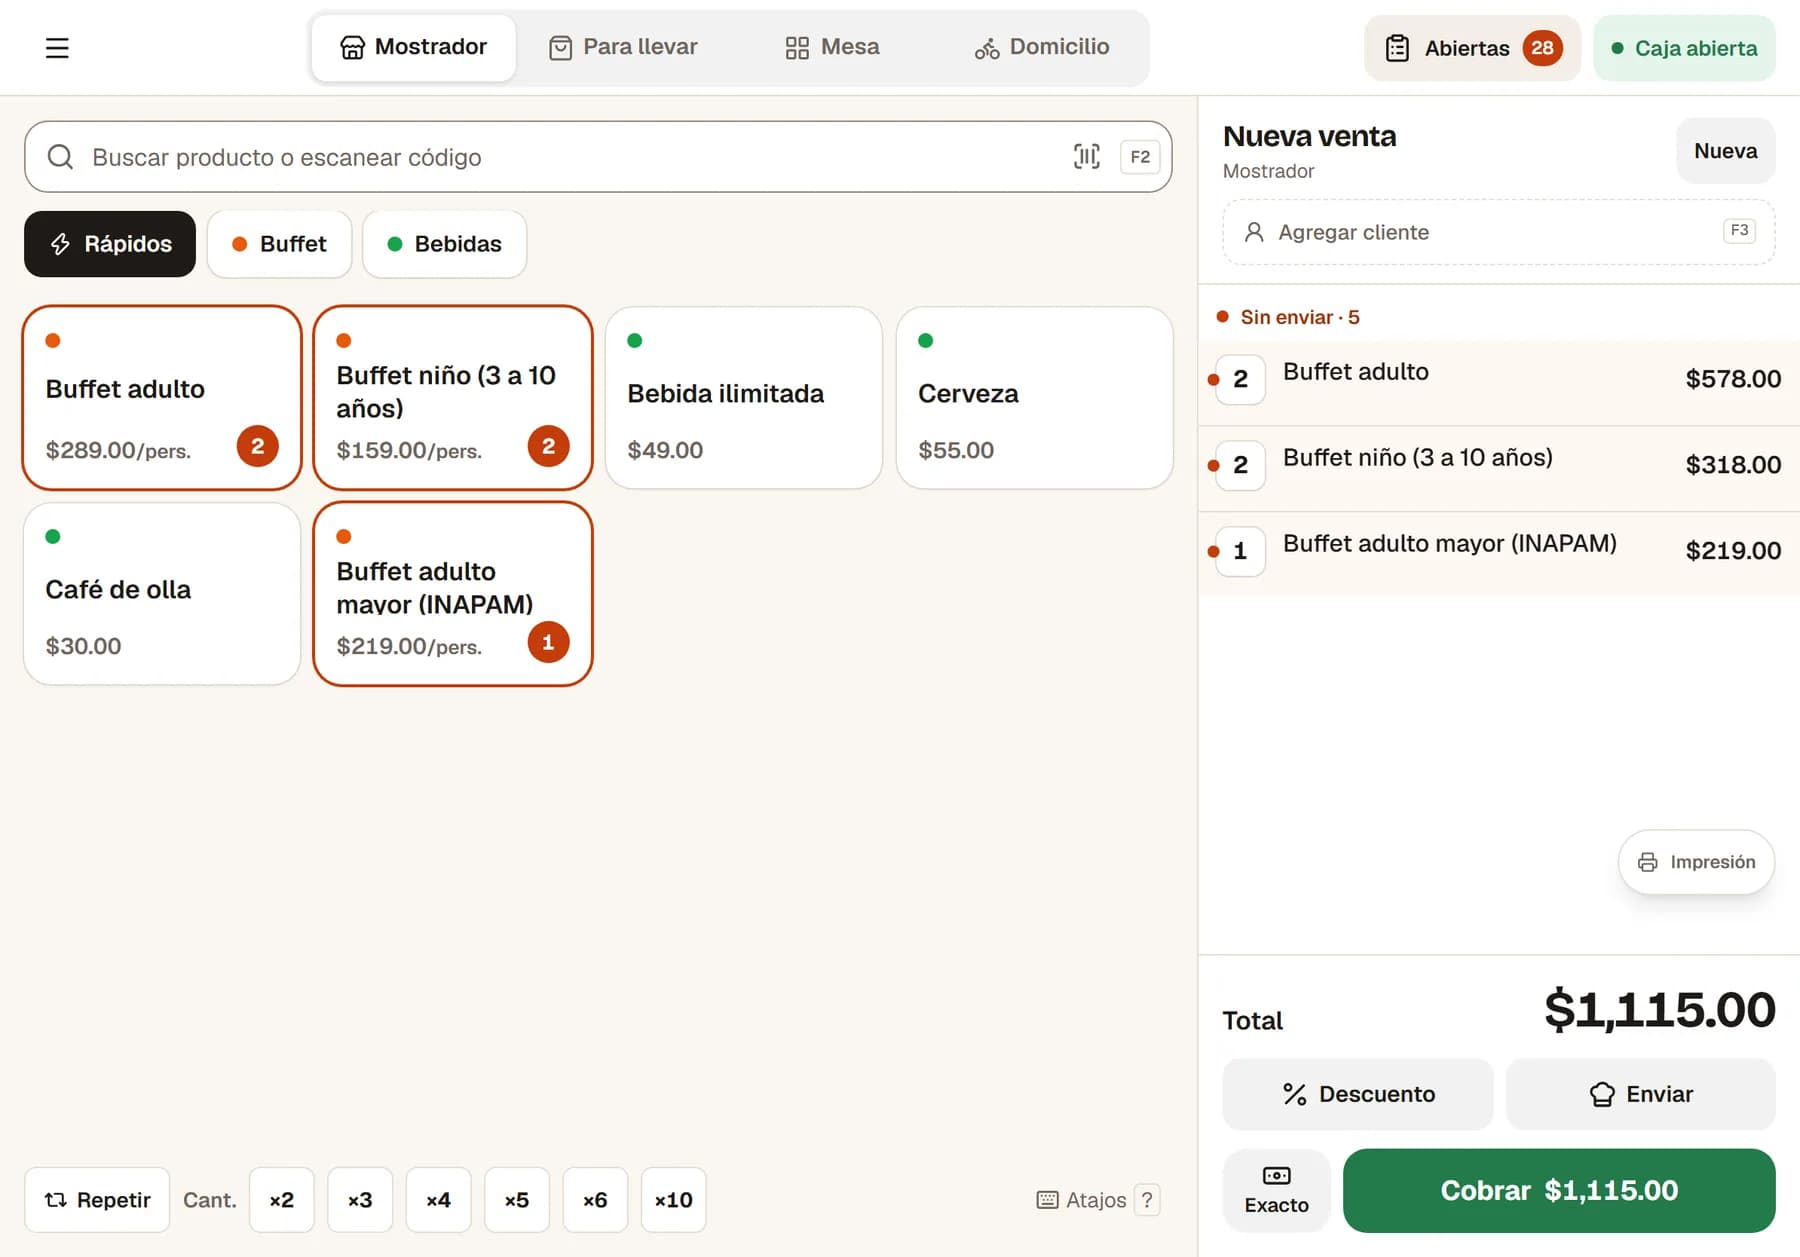This screenshot has width=1800, height=1257.
Task: Click the F2 shortcut badge
Action: click(1140, 156)
